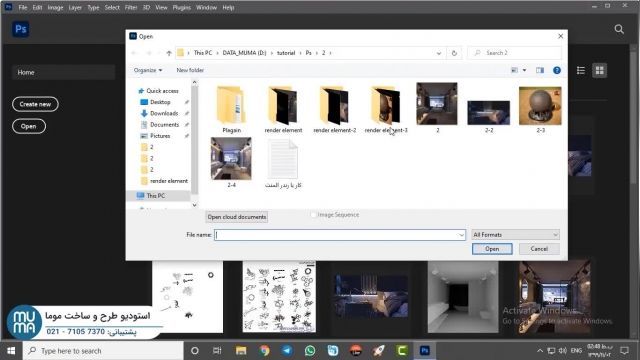The width and height of the screenshot is (640, 360).
Task: Open the dialog help icon
Action: coord(556,70)
